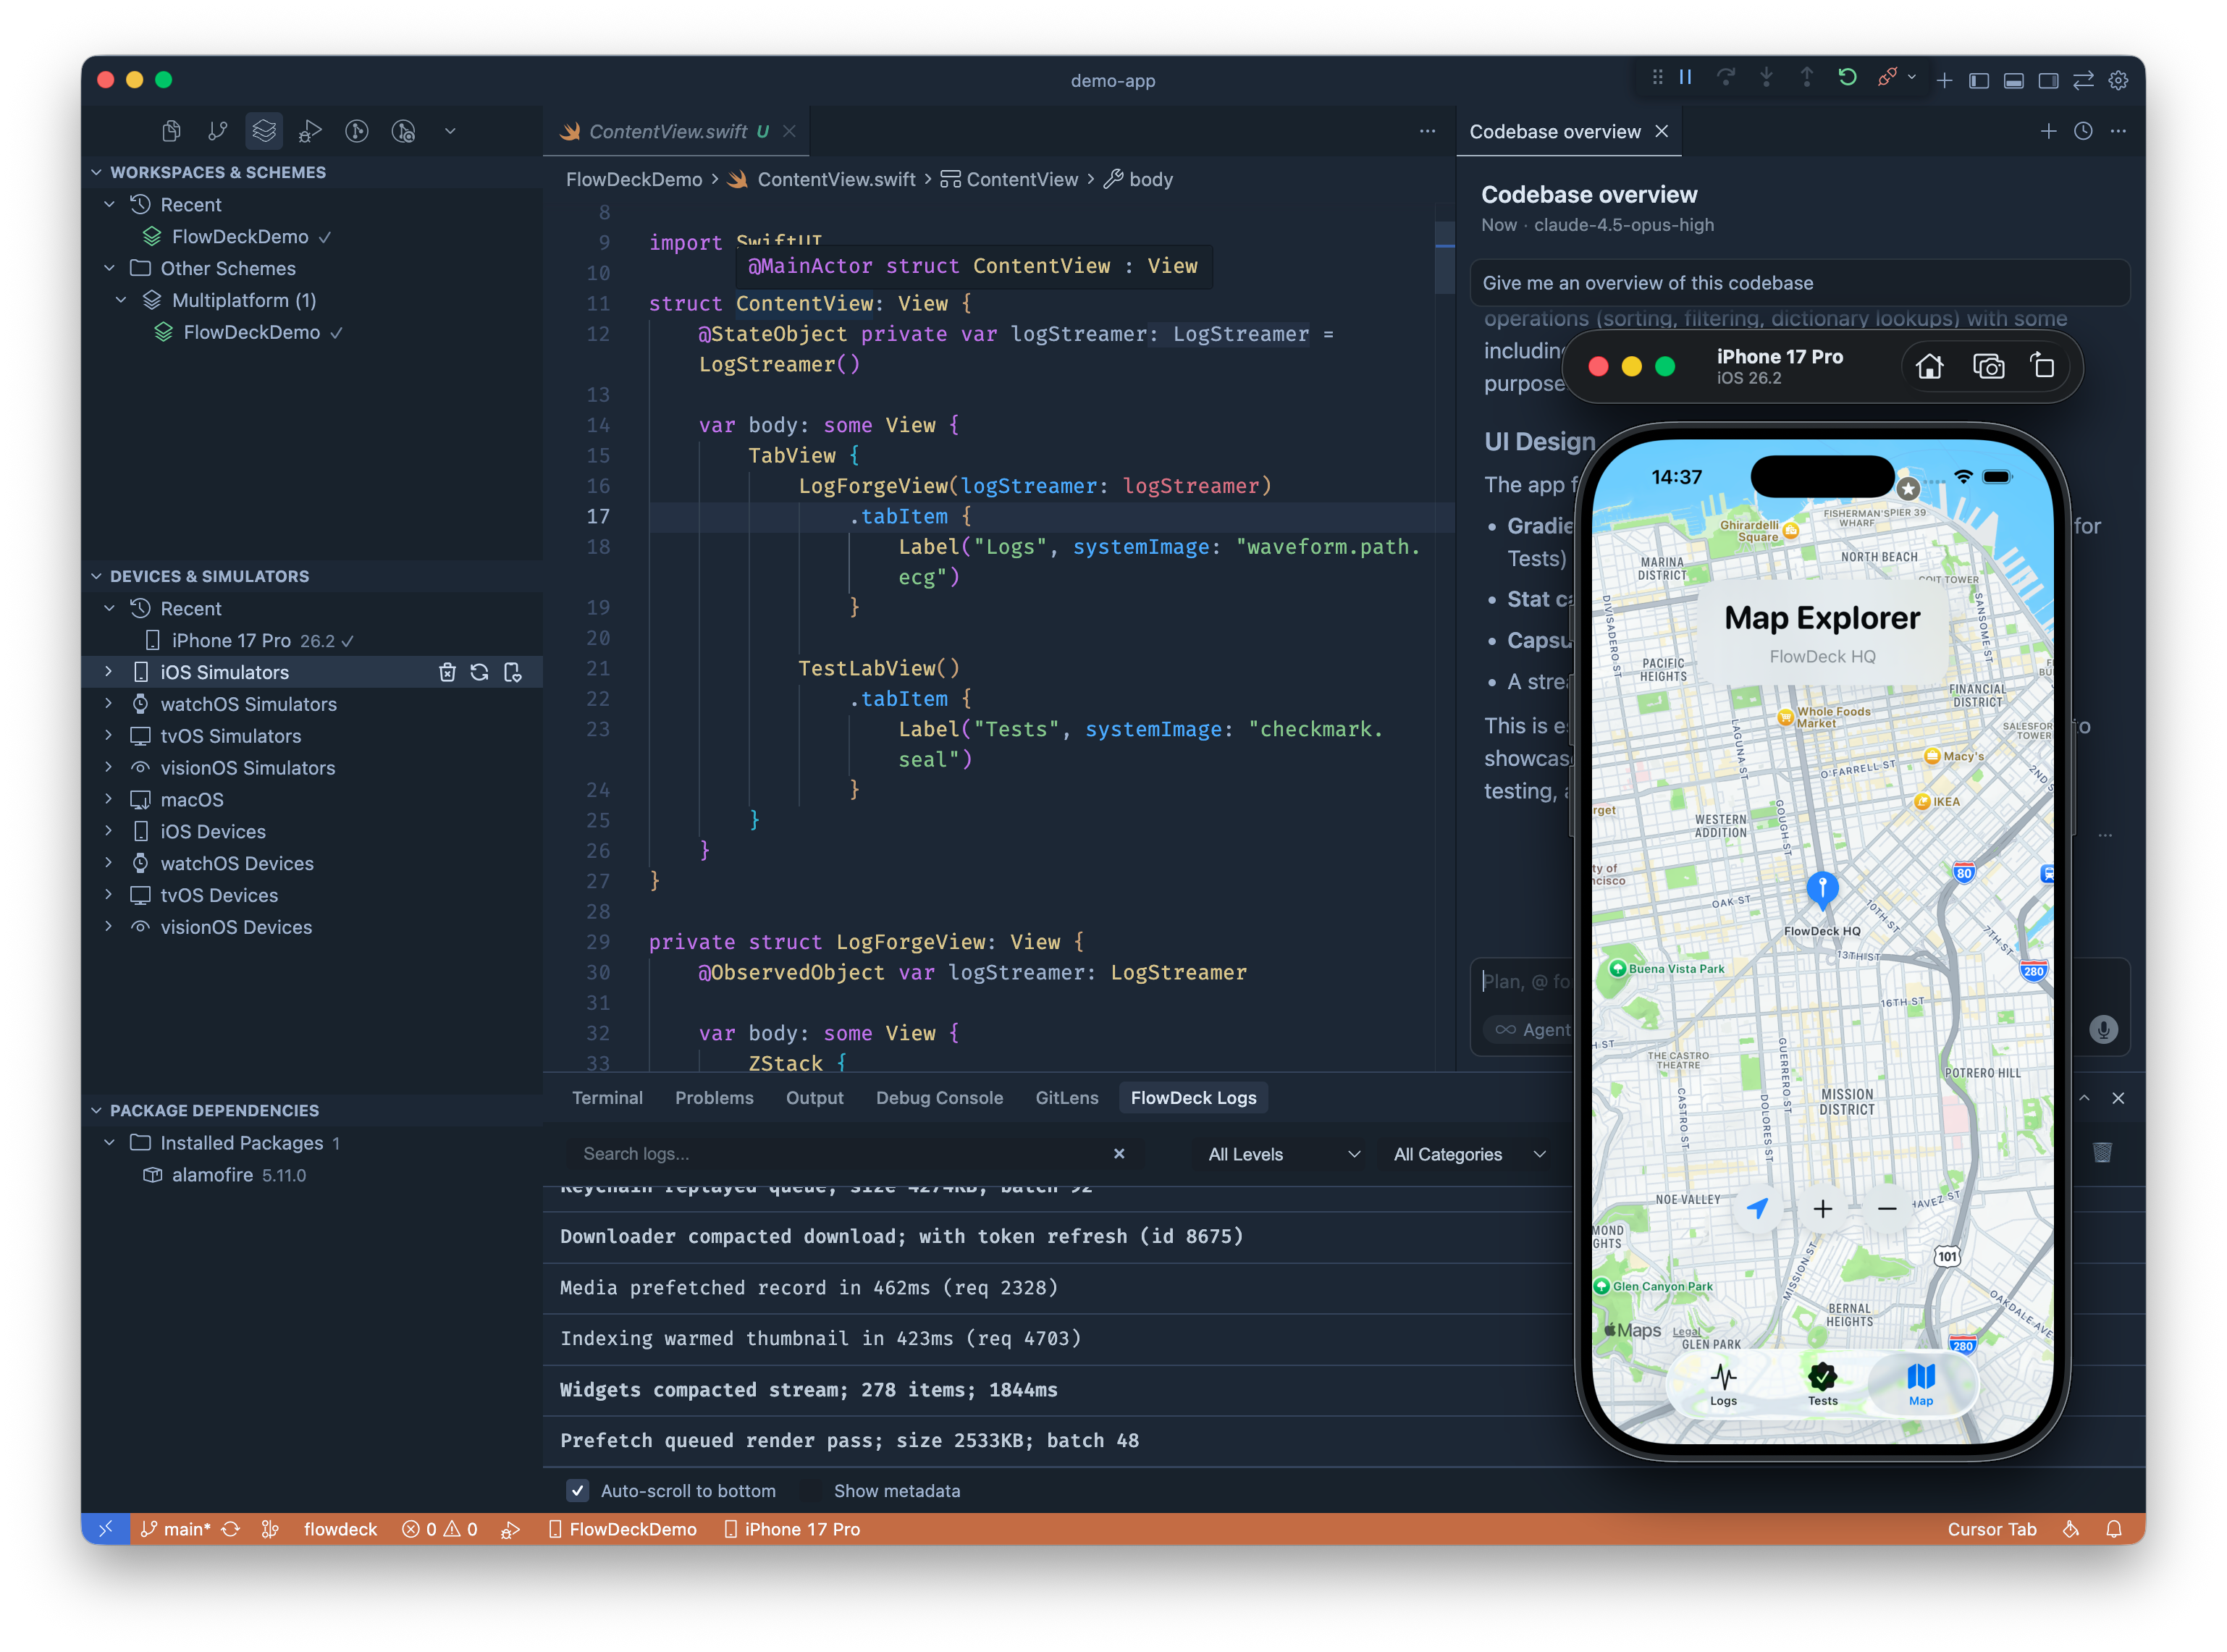
Task: Restart debugging with the green restart icon
Action: coord(1847,78)
